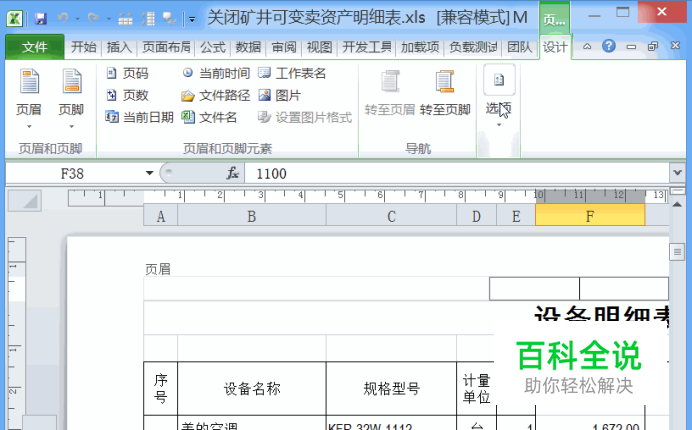Switch to the 视图 ribbon tab
Image resolution: width=692 pixels, height=430 pixels.
pyautogui.click(x=319, y=47)
